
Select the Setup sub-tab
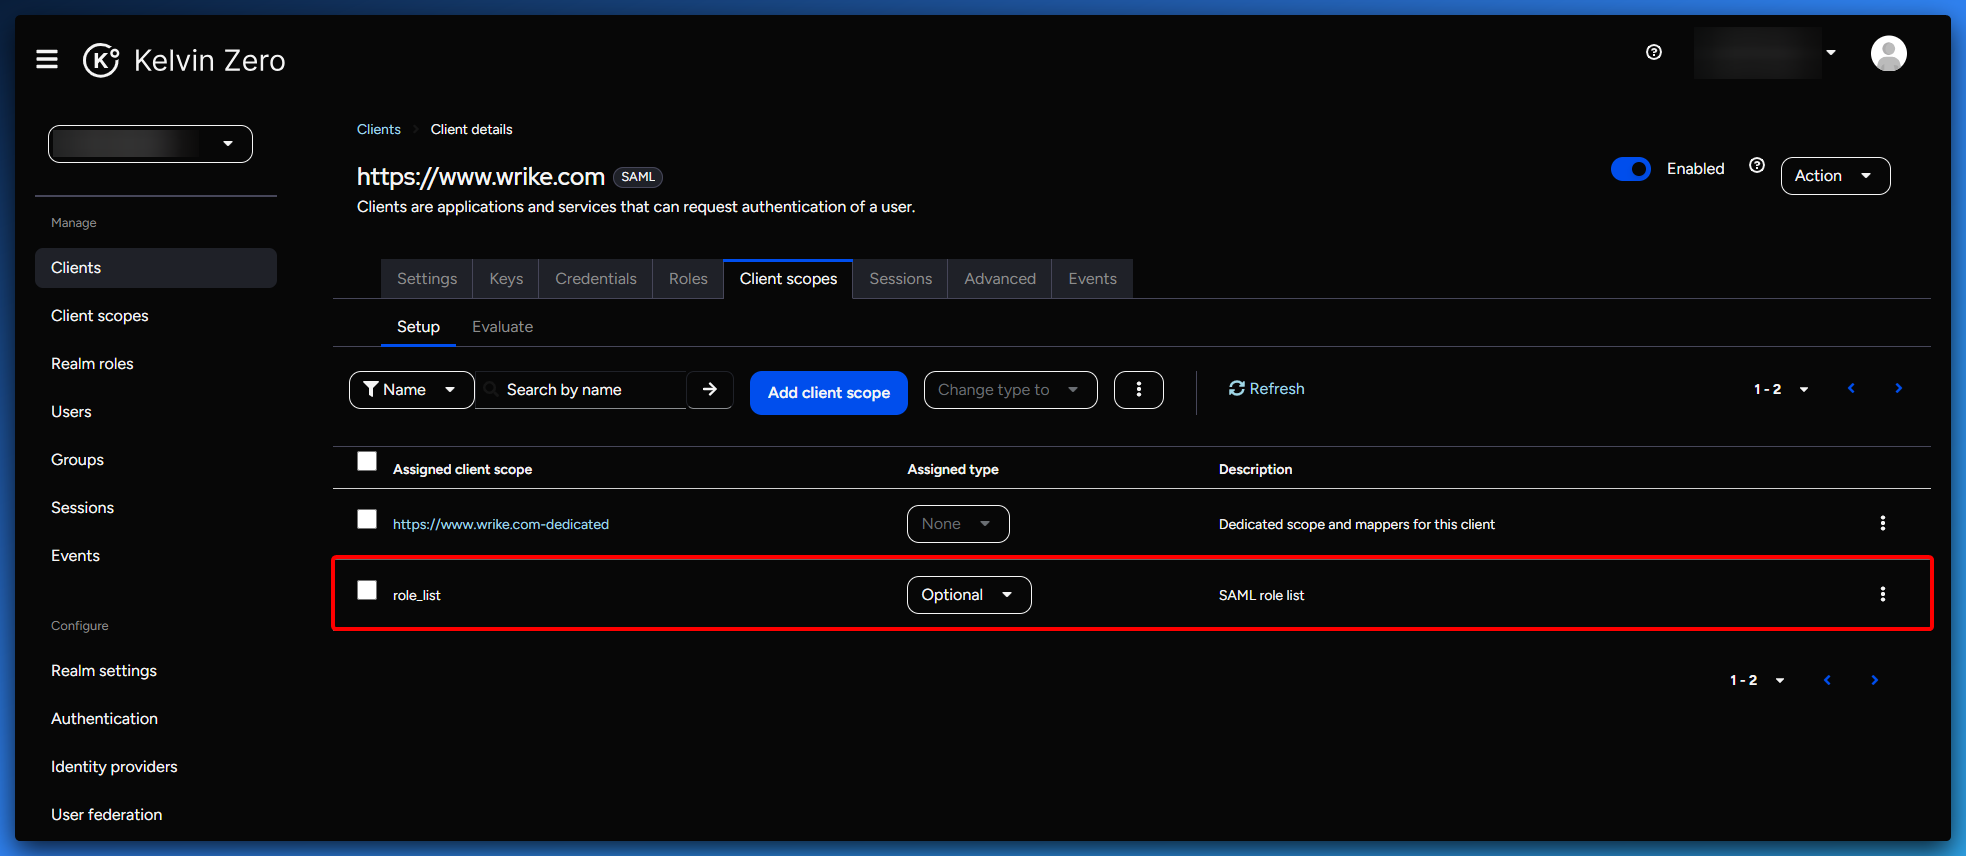point(418,327)
